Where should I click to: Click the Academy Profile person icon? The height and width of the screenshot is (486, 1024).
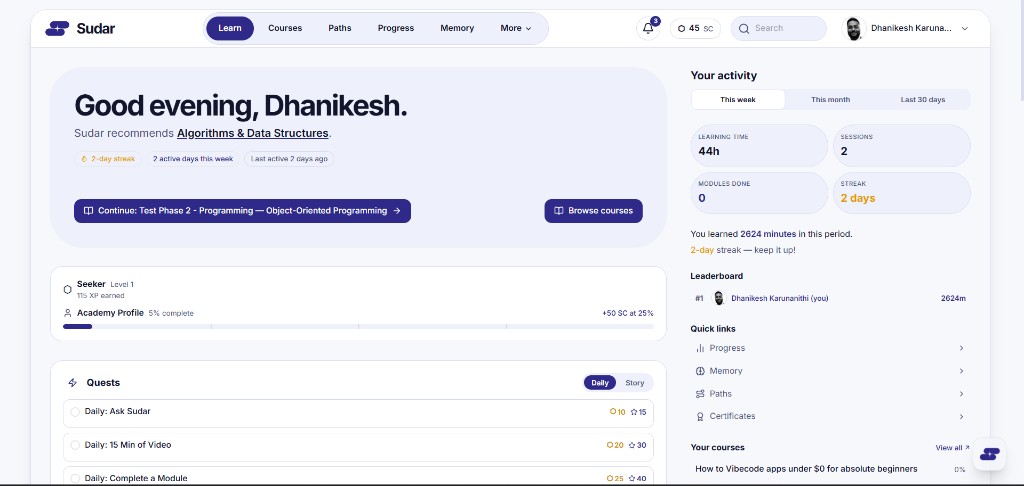pyautogui.click(x=67, y=313)
